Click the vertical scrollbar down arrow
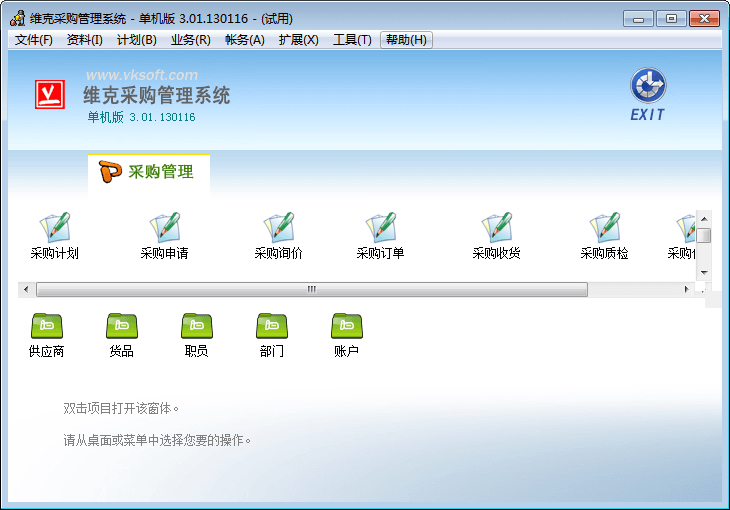The width and height of the screenshot is (730, 510). pos(704,272)
